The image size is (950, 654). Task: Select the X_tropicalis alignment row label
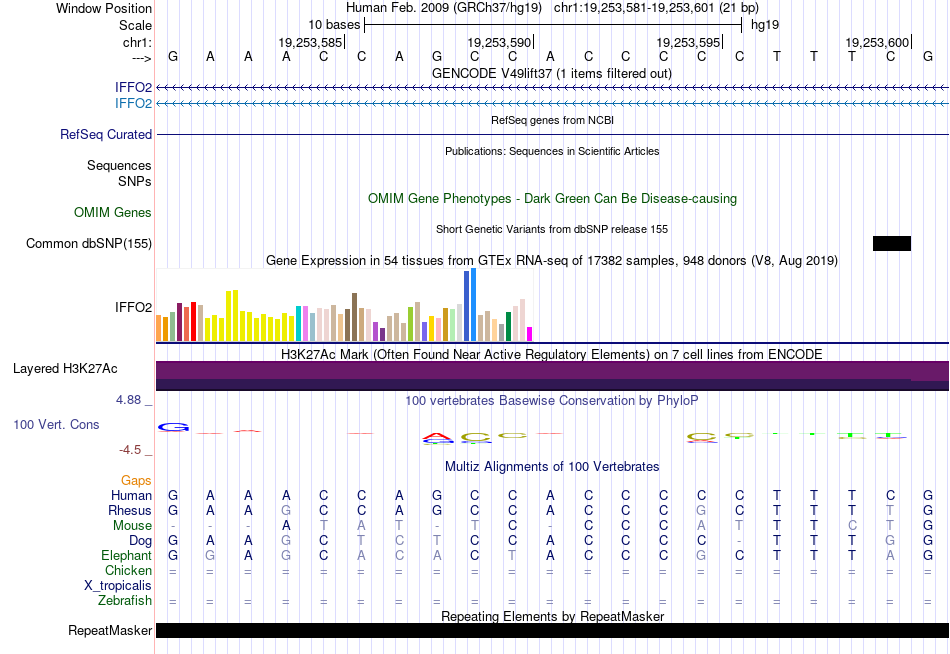coord(118,586)
